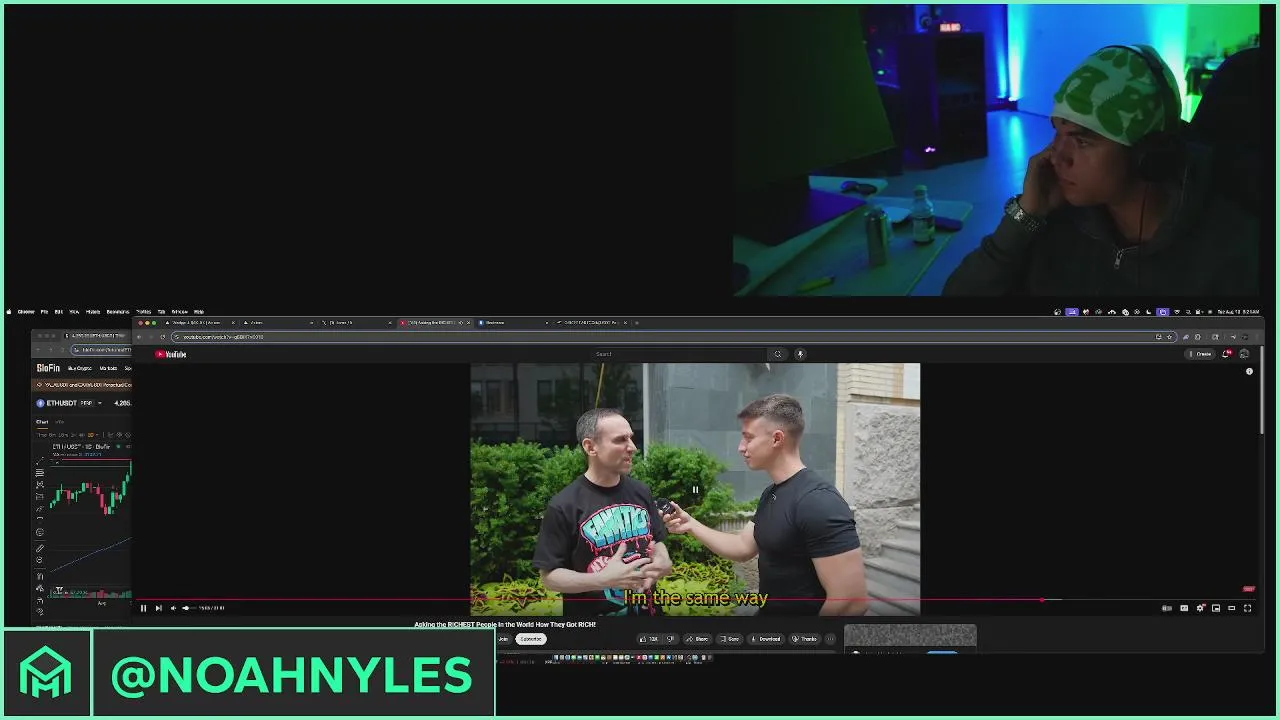Screen dimensions: 1280x720
Task: Click the Join button
Action: click(503, 639)
